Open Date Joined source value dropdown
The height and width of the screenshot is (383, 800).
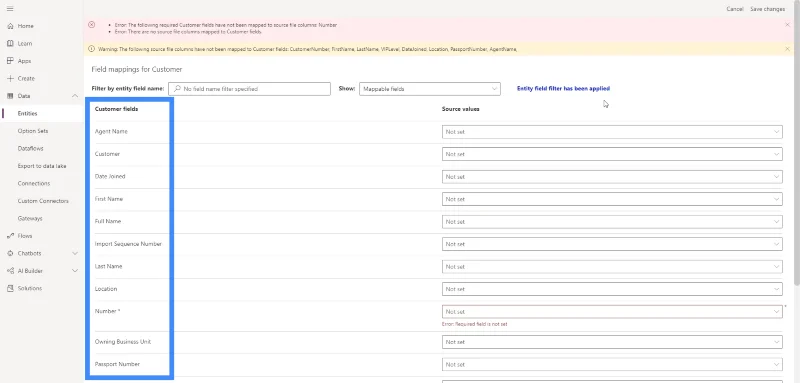tap(612, 176)
